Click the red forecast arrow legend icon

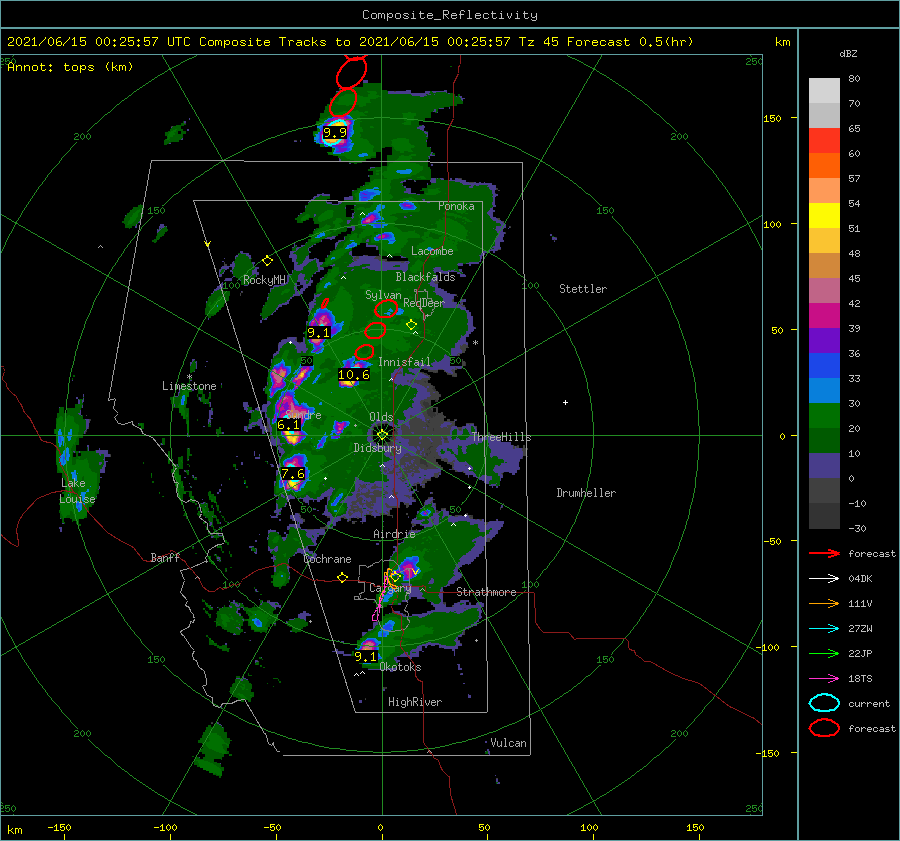coord(824,553)
